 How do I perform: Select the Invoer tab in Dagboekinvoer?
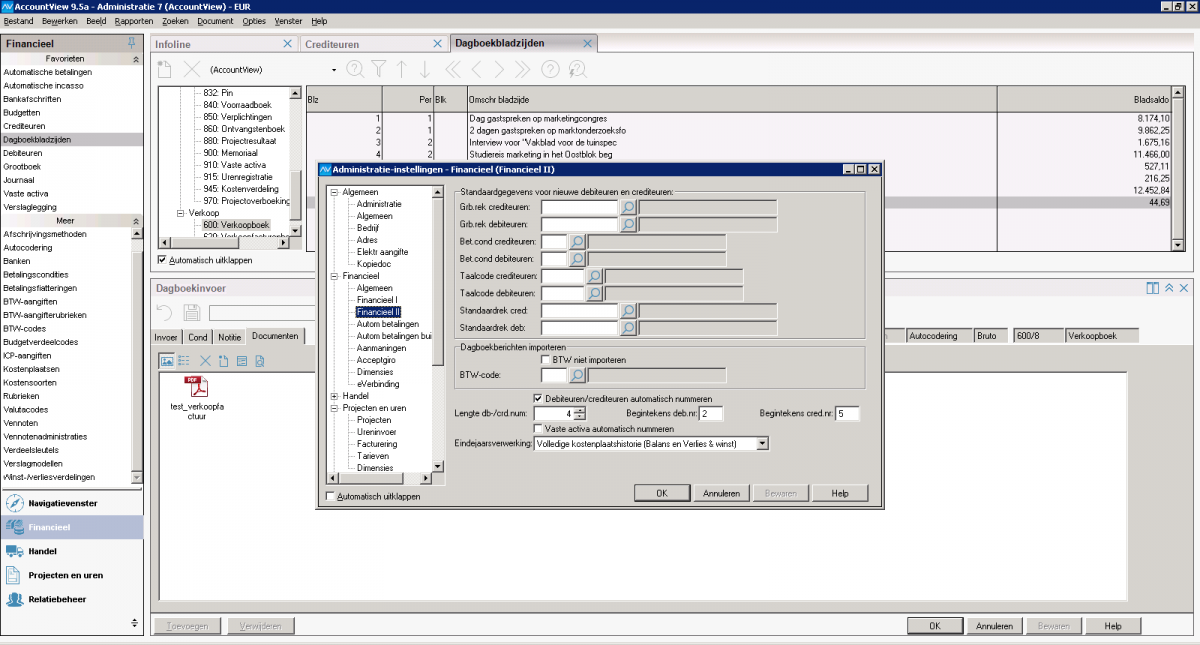click(166, 336)
